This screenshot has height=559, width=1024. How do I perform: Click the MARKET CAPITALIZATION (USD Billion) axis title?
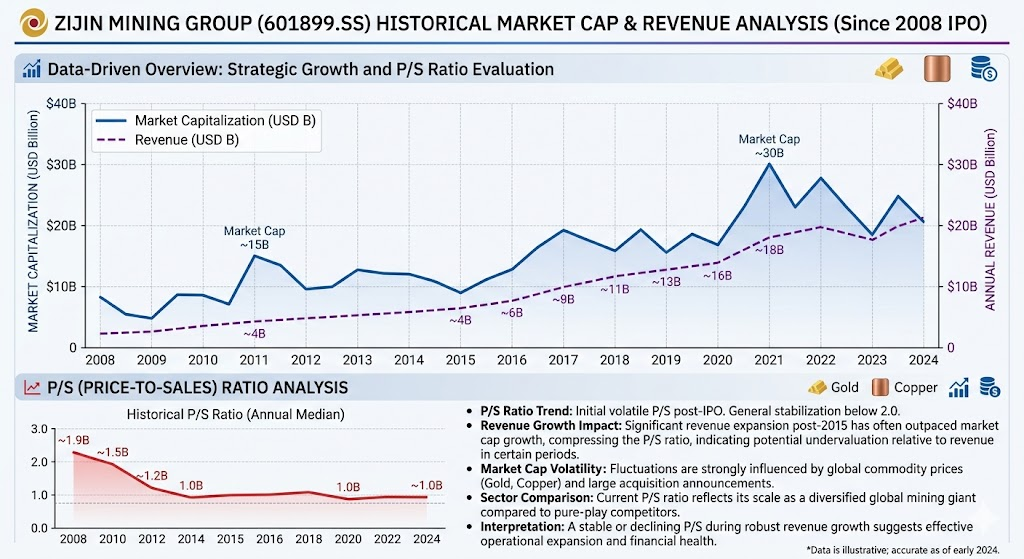point(33,221)
